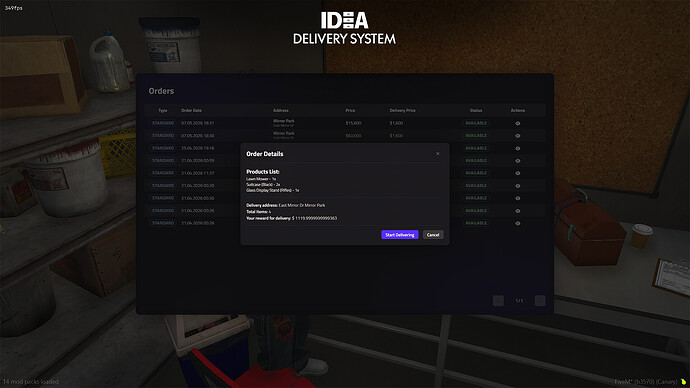Select the Glass Display Stand (Rifles) line
The height and width of the screenshot is (388, 690).
click(272, 190)
